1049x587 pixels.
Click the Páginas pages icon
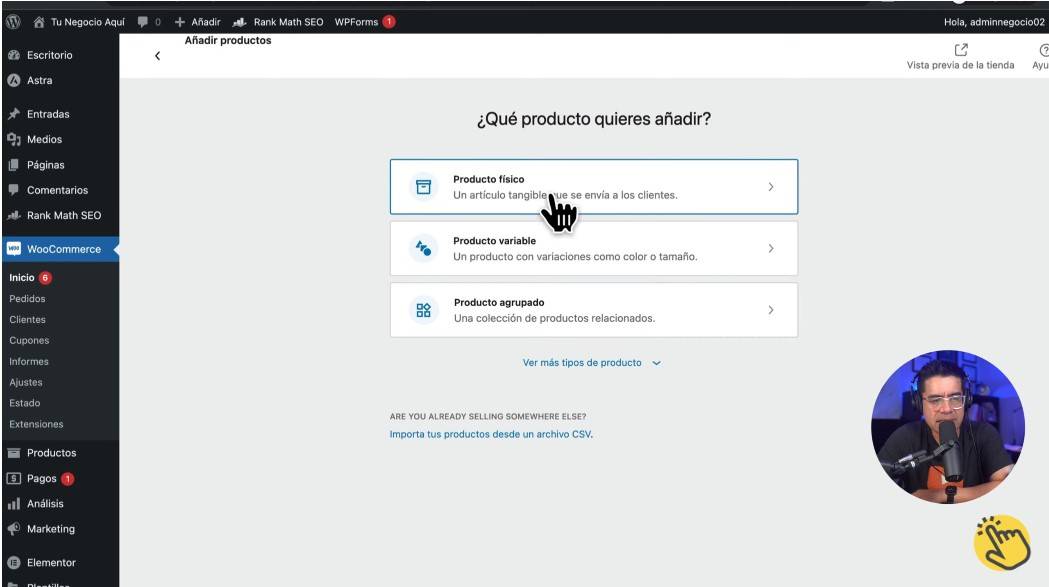13,165
